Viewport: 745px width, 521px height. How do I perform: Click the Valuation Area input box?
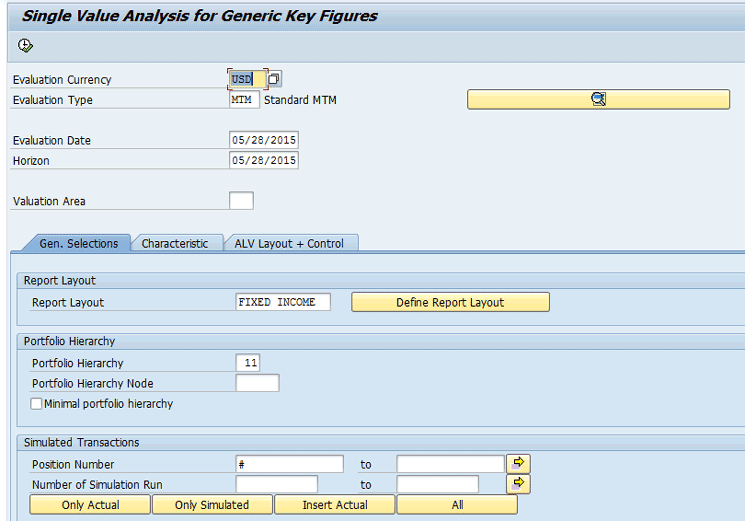241,201
